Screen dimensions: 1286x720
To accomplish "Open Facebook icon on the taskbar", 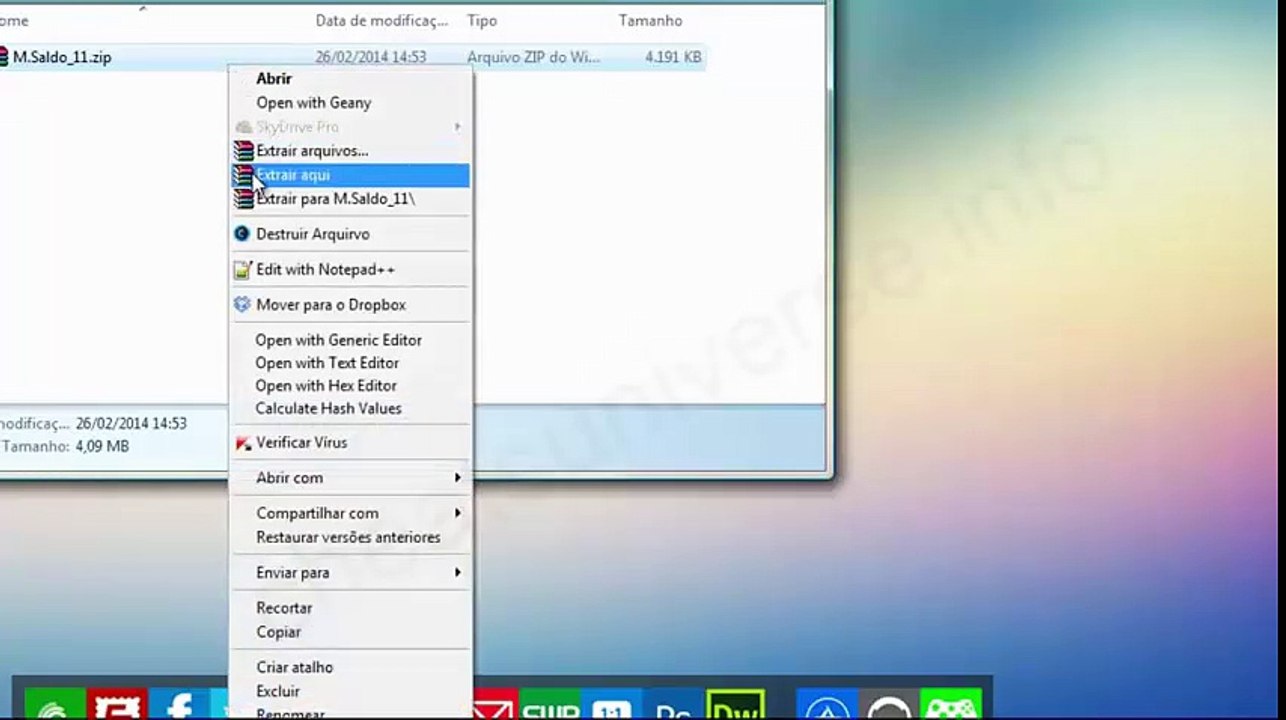I will pos(180,704).
